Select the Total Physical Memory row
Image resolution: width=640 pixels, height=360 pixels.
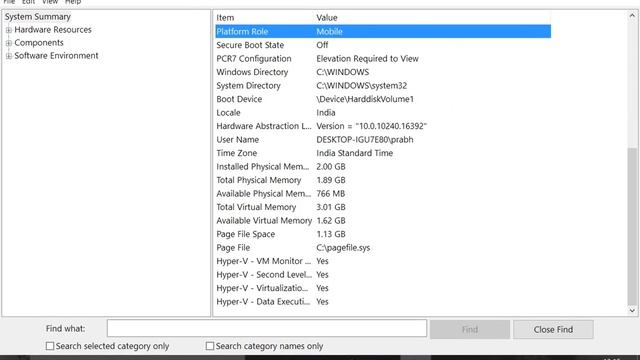point(383,180)
